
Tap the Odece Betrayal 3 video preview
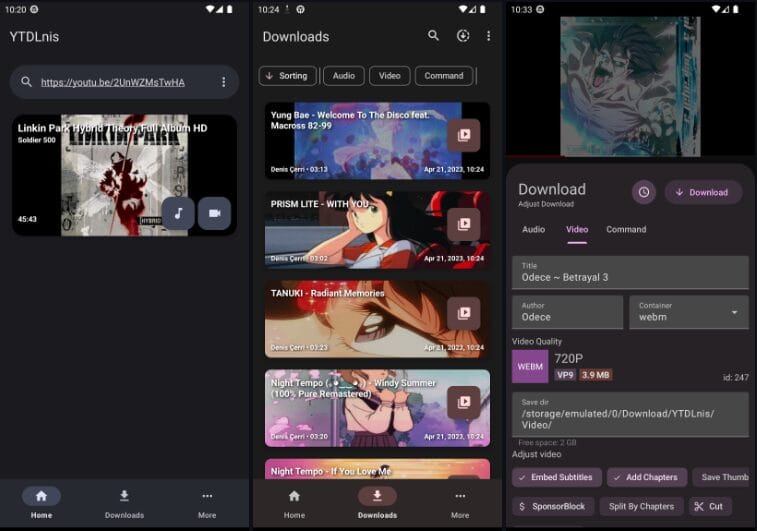point(630,87)
